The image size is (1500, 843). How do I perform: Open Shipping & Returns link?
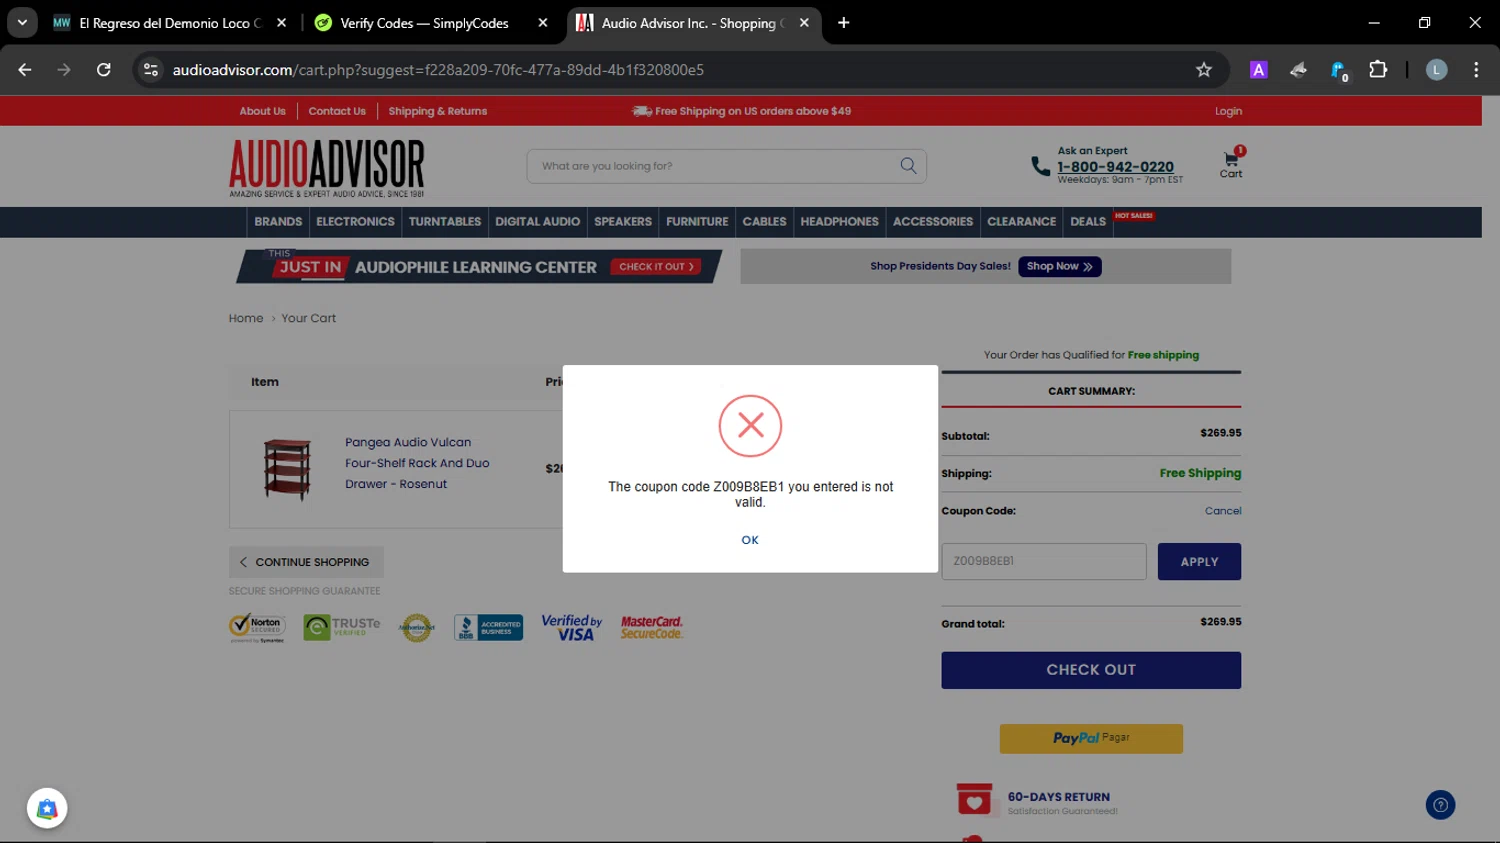438,111
